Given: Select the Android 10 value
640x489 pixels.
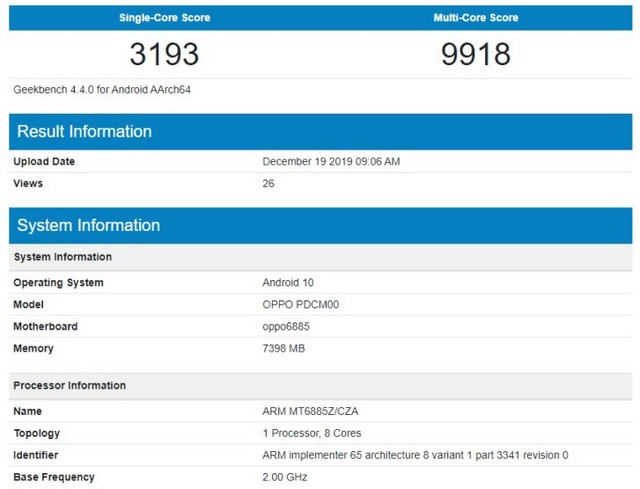Looking at the screenshot, I should pos(288,282).
